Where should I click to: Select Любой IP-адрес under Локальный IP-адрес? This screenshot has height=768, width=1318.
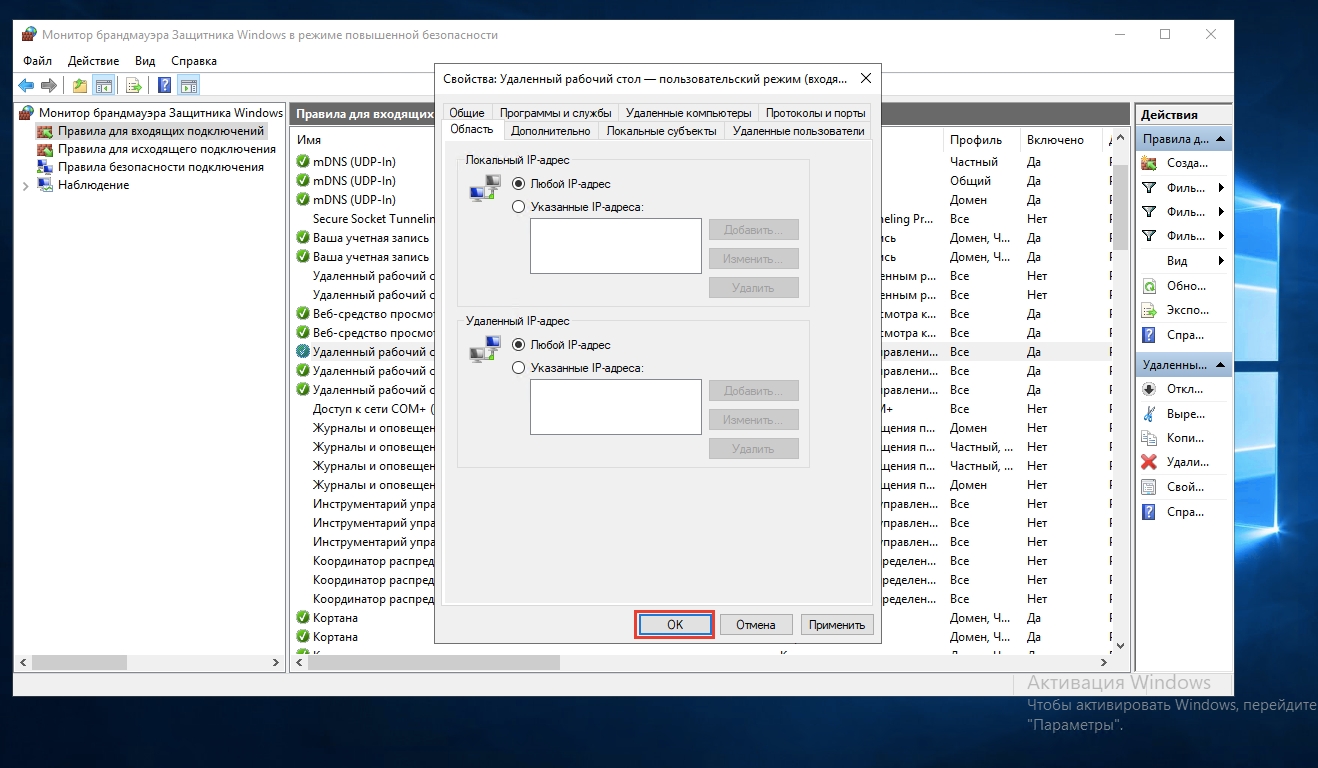(x=518, y=184)
